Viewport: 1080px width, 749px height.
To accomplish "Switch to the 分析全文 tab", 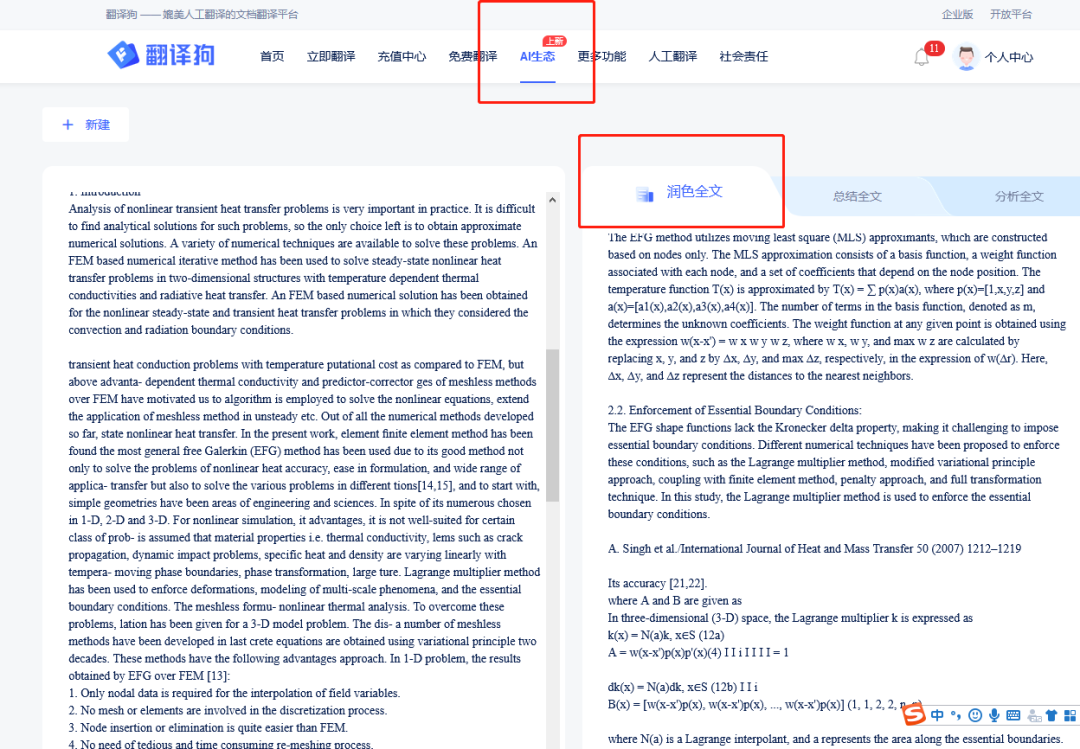I will coord(1019,196).
